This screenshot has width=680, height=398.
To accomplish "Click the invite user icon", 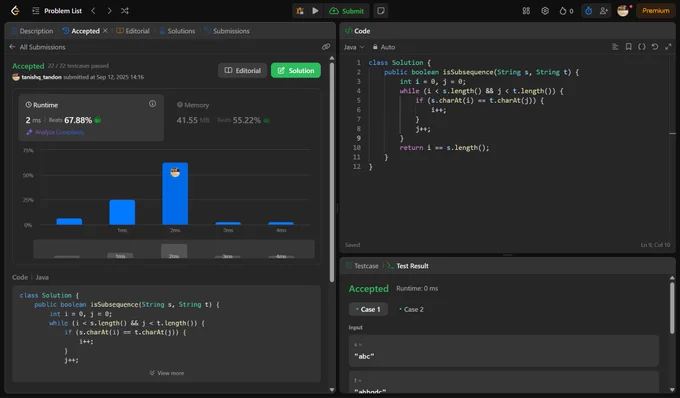I will tap(603, 11).
